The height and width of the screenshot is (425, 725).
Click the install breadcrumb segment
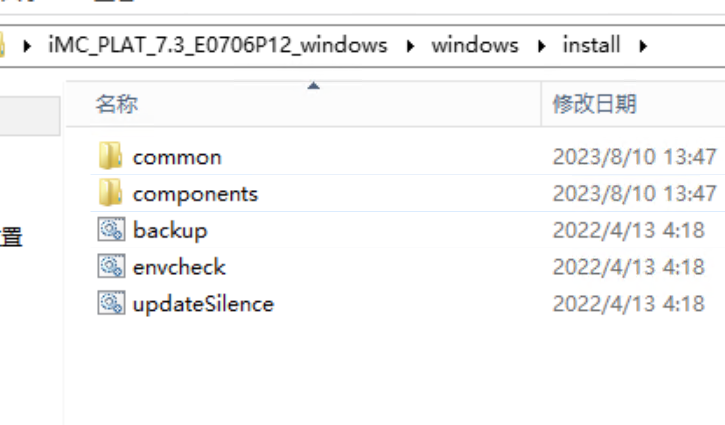(591, 45)
